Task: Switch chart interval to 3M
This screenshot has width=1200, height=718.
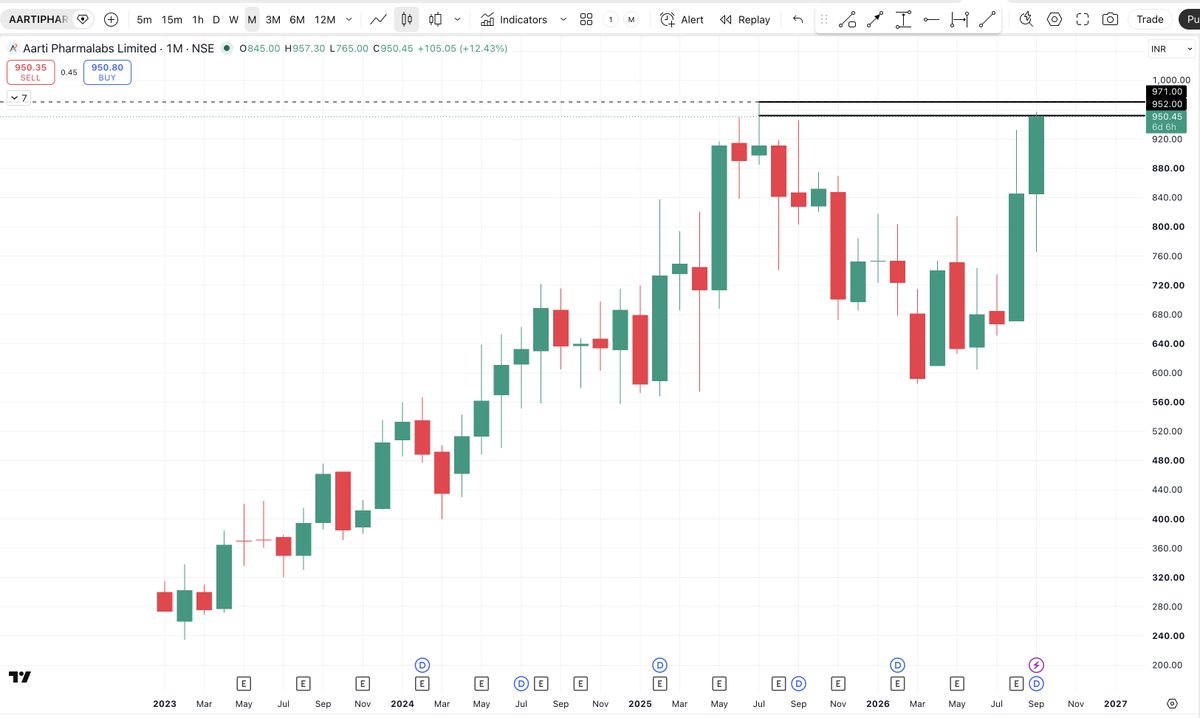Action: [273, 19]
